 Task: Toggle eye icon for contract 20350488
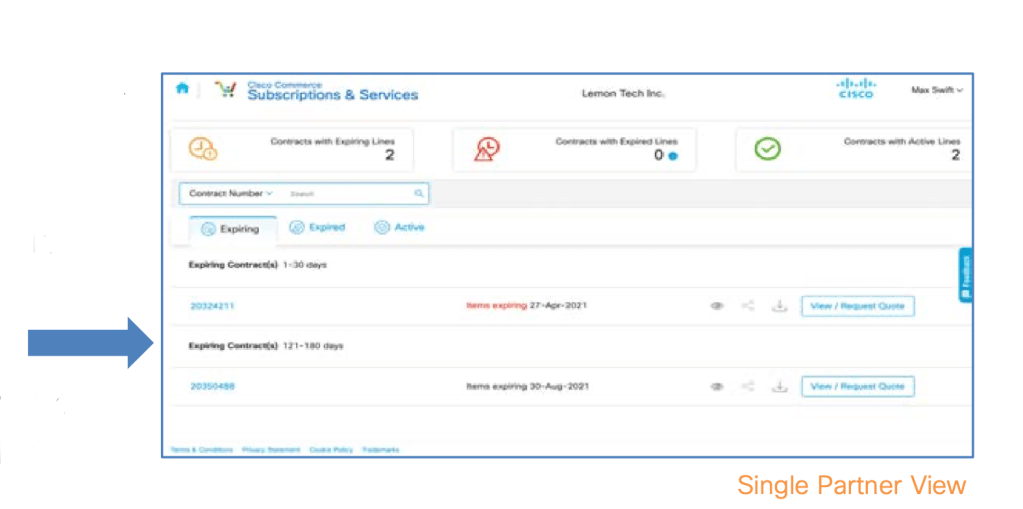[x=717, y=386]
